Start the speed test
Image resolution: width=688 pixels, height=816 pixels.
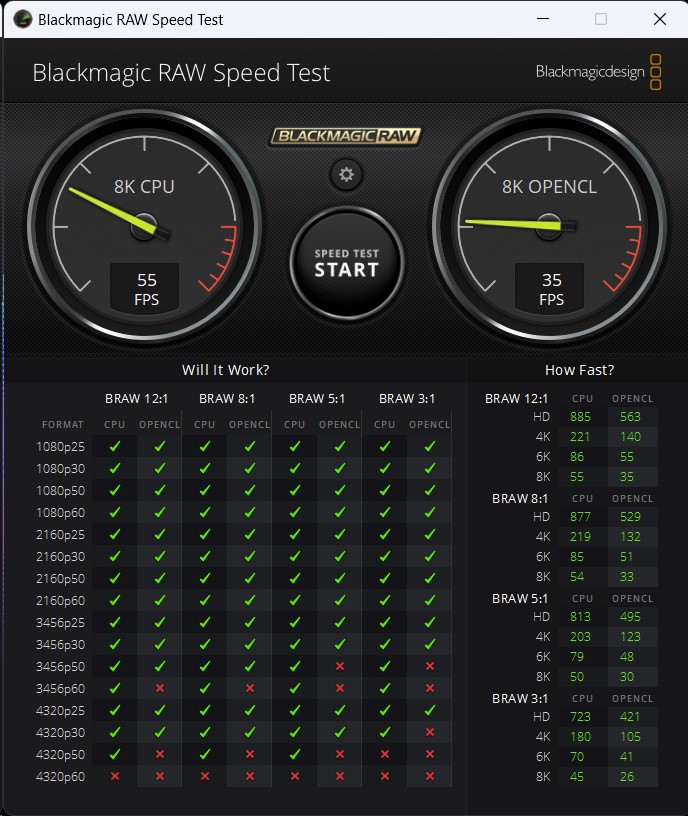pyautogui.click(x=347, y=263)
